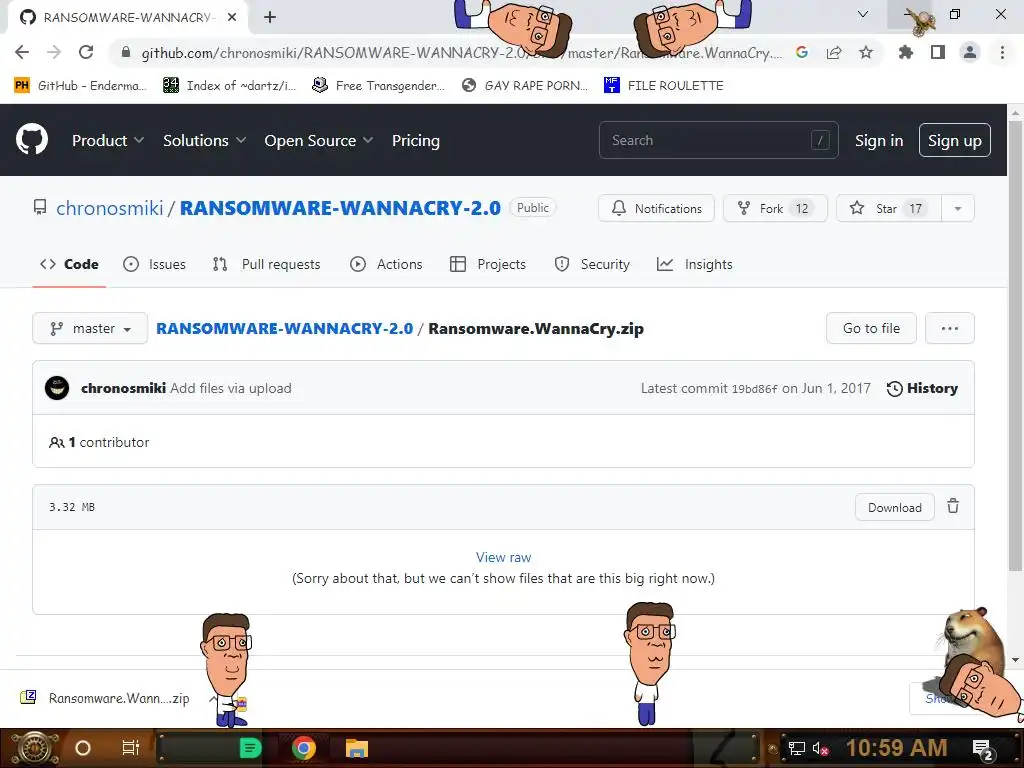The height and width of the screenshot is (768, 1024).
Task: Click the lock site info icon
Action: coord(126,52)
